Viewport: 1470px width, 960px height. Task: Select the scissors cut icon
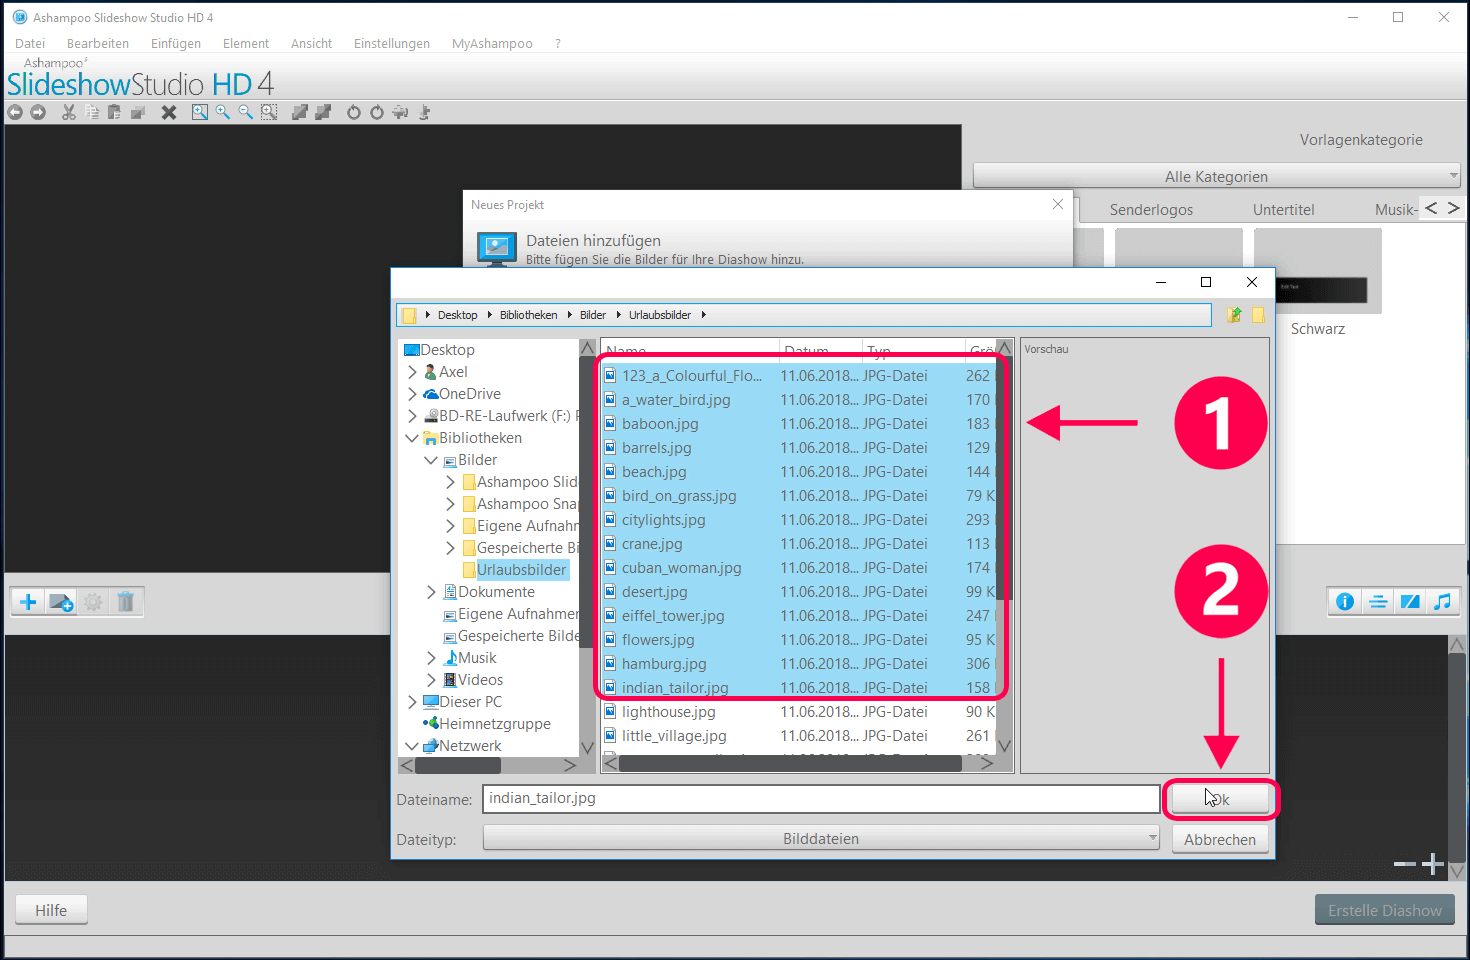(69, 112)
